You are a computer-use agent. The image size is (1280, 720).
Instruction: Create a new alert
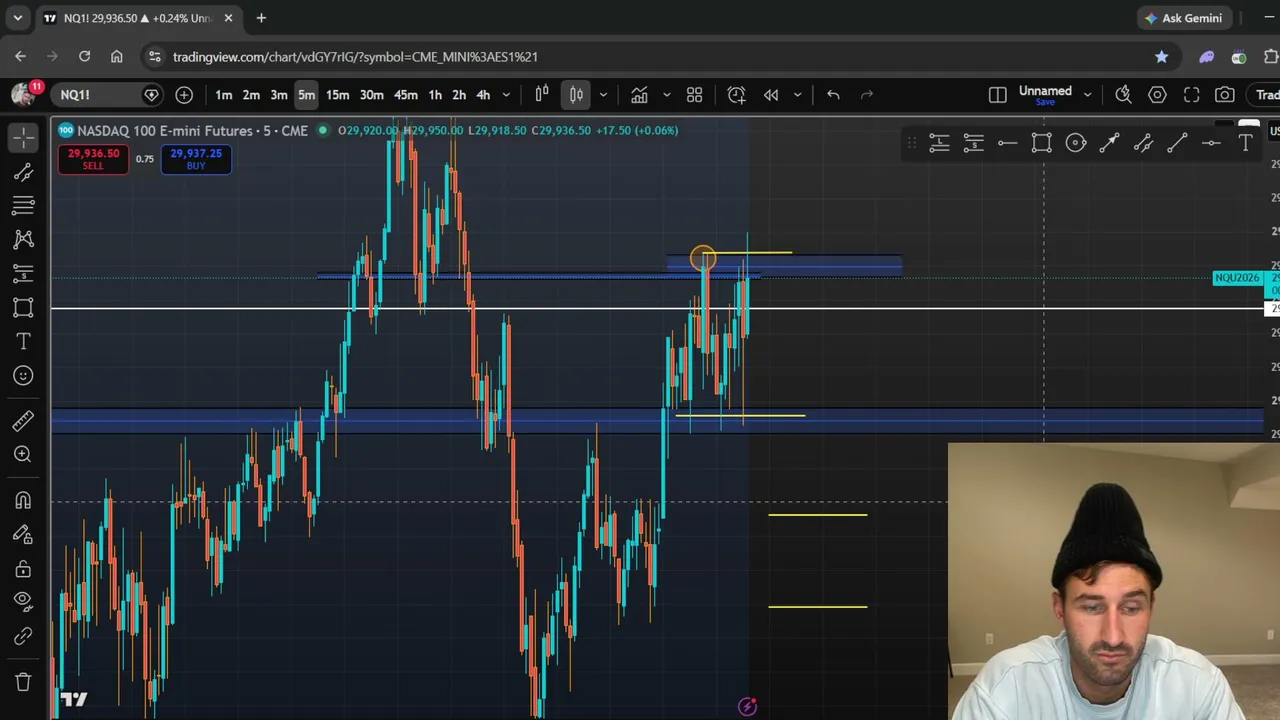[737, 95]
